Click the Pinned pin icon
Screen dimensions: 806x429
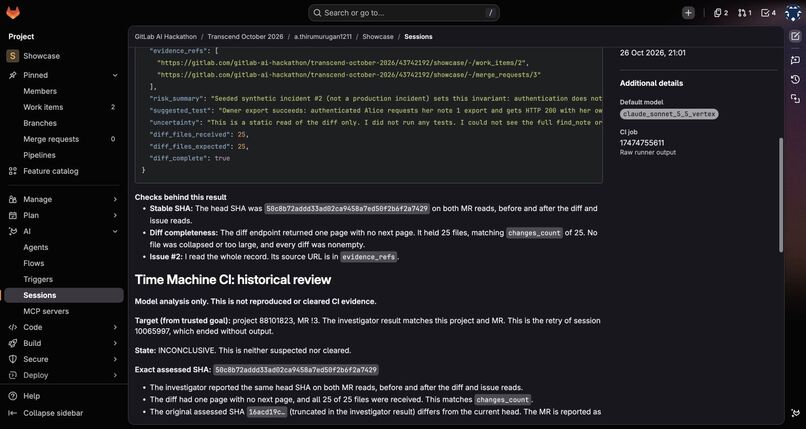pyautogui.click(x=13, y=75)
